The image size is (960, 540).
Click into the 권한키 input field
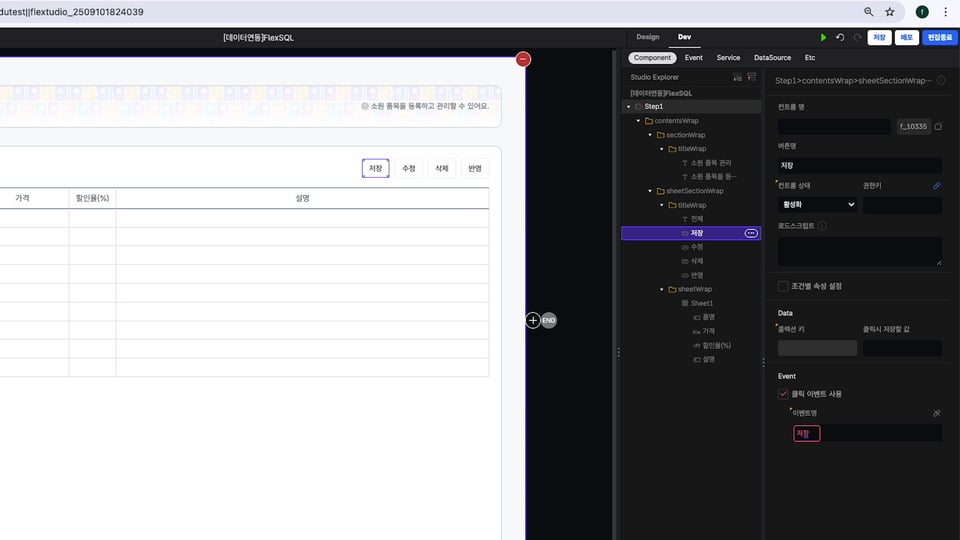coord(903,204)
